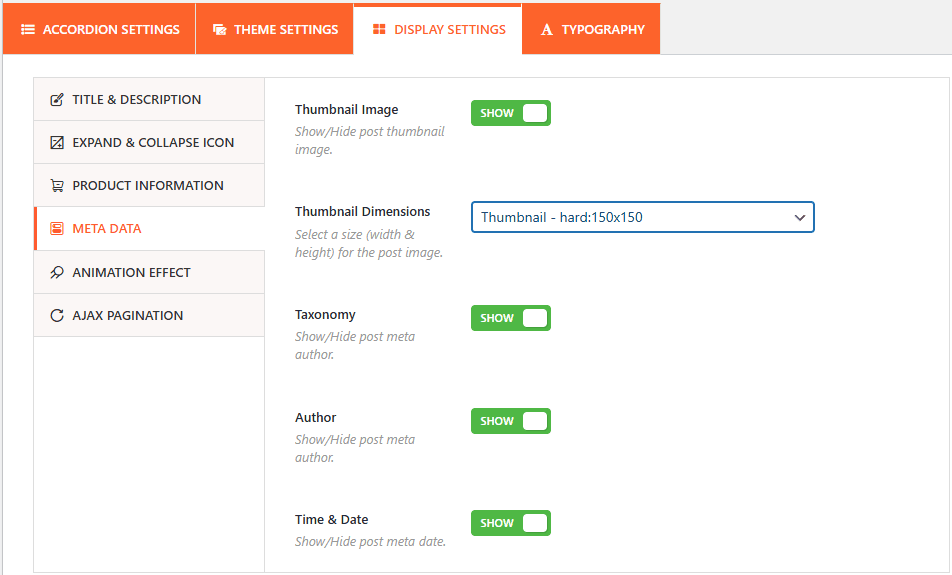
Task: Open the Product Information sidebar section
Action: (148, 186)
